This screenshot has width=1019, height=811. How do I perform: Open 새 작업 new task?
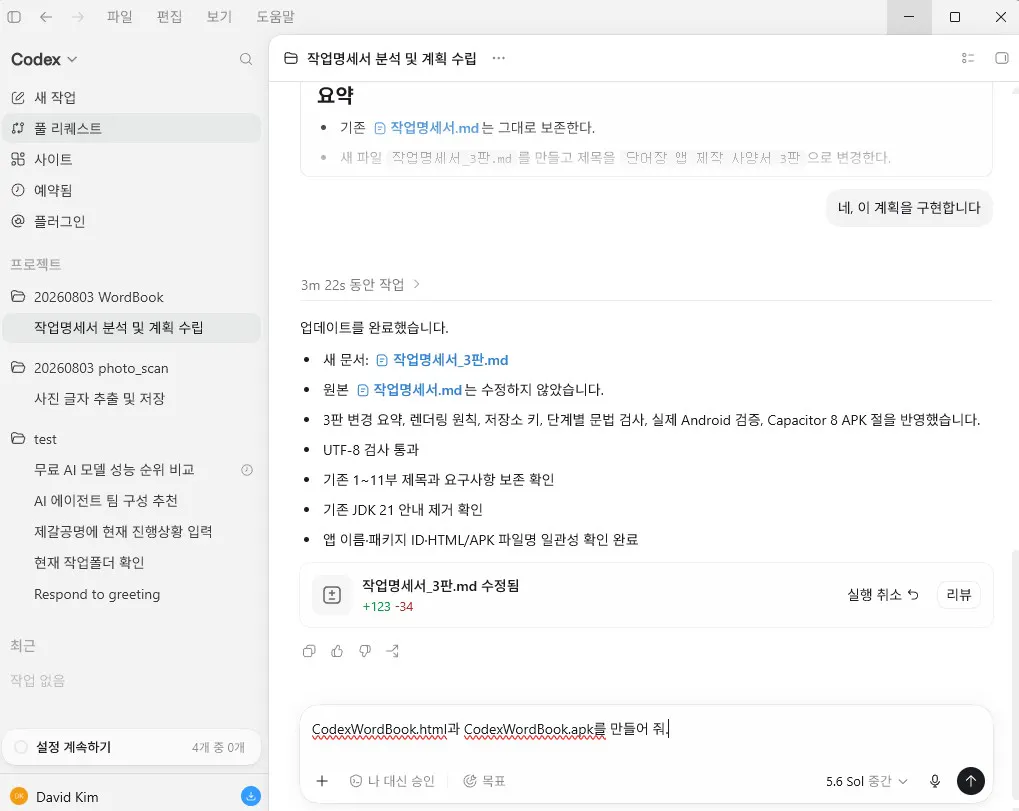pos(132,97)
